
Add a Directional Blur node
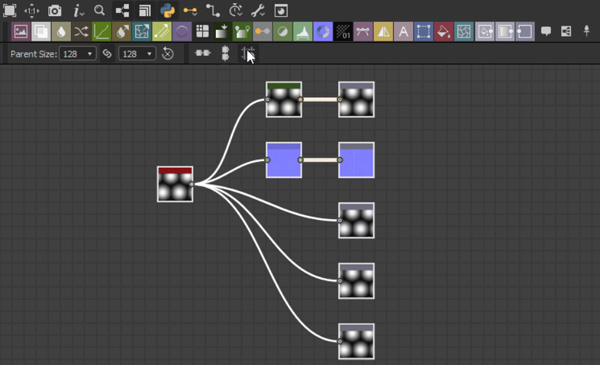tap(122, 32)
